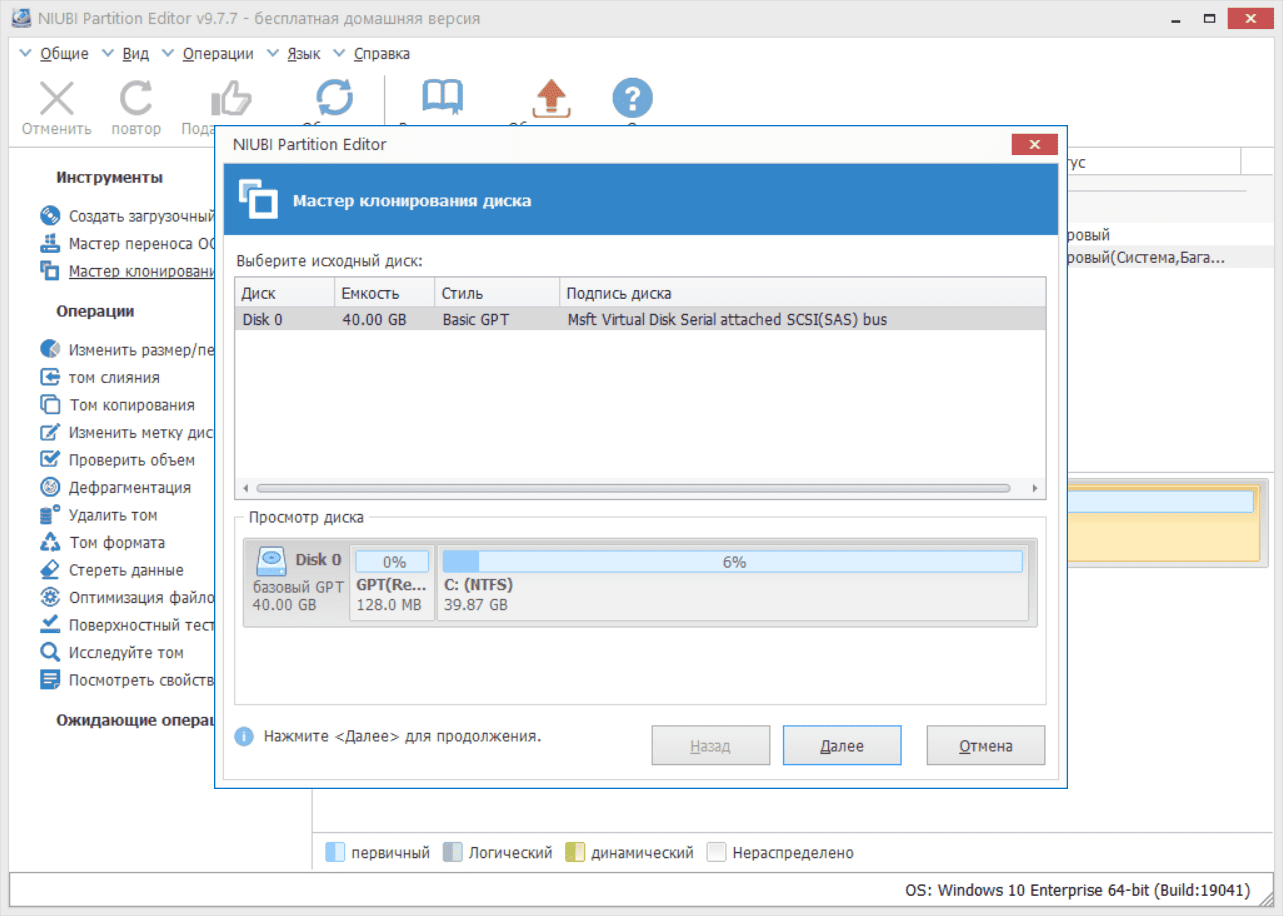This screenshot has height=916, width=1283.
Task: Click the 6% usage bar of C: partition
Action: (733, 562)
